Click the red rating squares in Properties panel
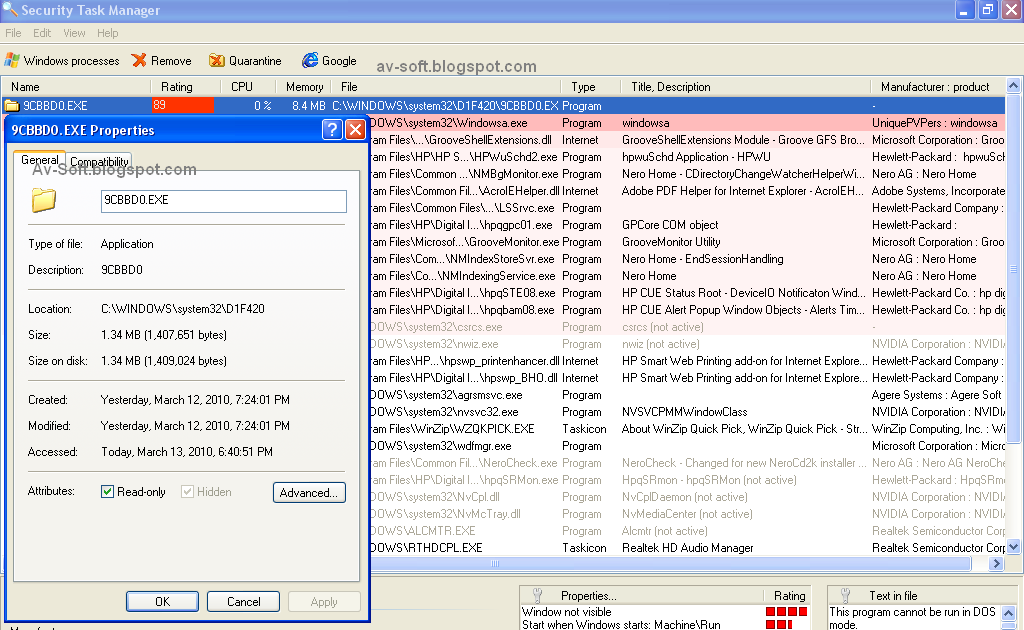The image size is (1024, 630). pyautogui.click(x=786, y=612)
